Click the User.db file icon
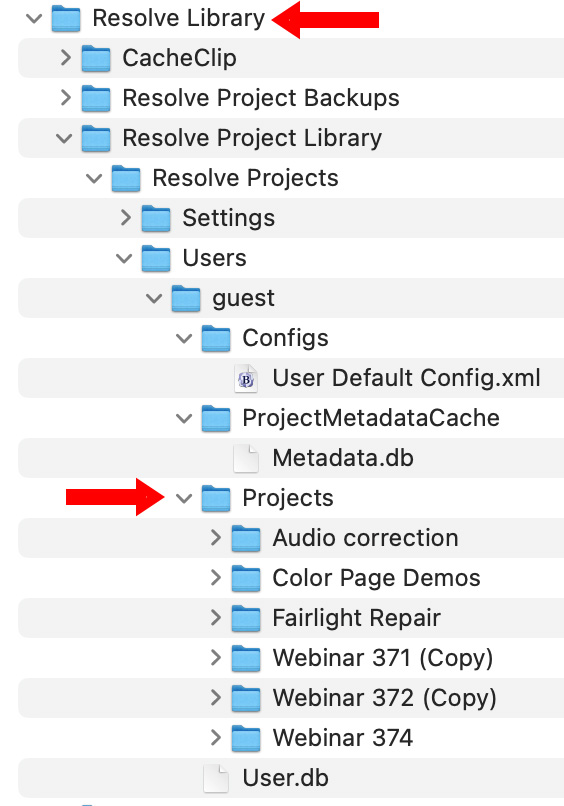Viewport: 564px width, 806px height. (216, 778)
